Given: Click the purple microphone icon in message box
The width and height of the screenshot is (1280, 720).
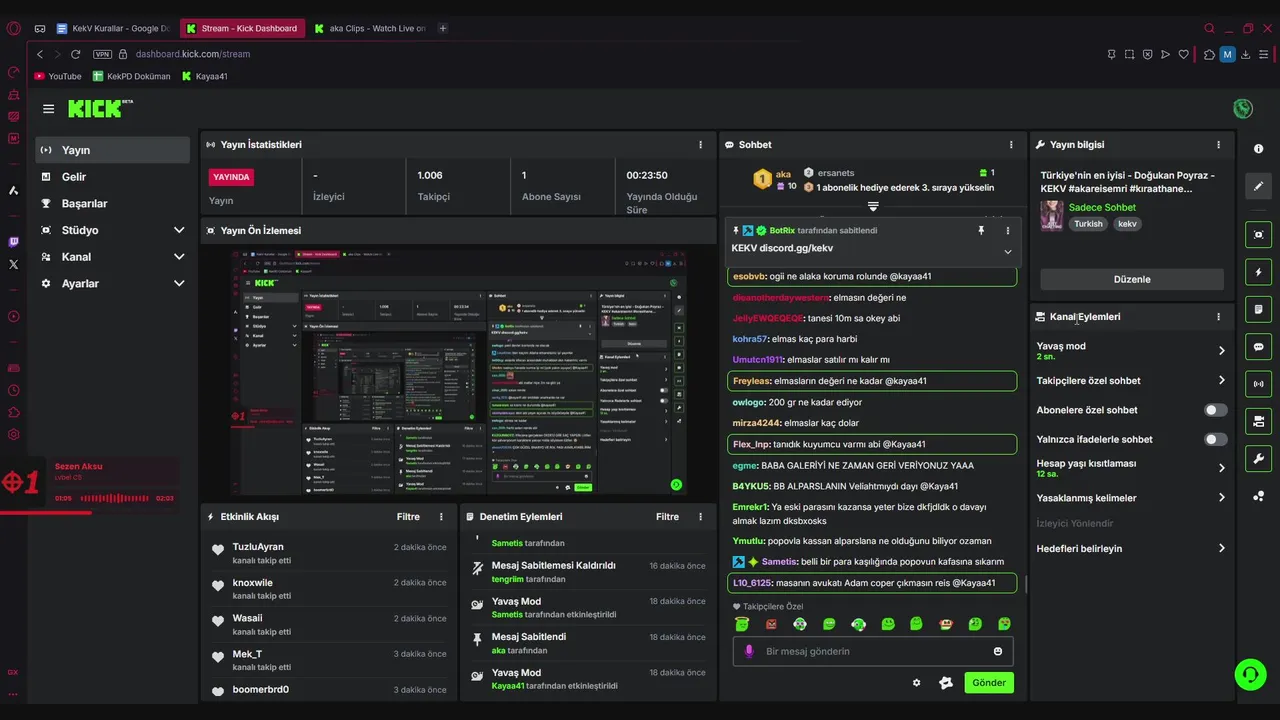Looking at the screenshot, I should point(748,651).
